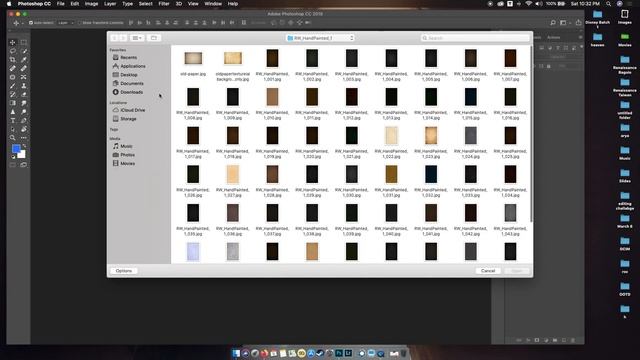Open the Auto-Select Layer dropdown
Viewport: 640px width, 360px height.
tap(66, 23)
